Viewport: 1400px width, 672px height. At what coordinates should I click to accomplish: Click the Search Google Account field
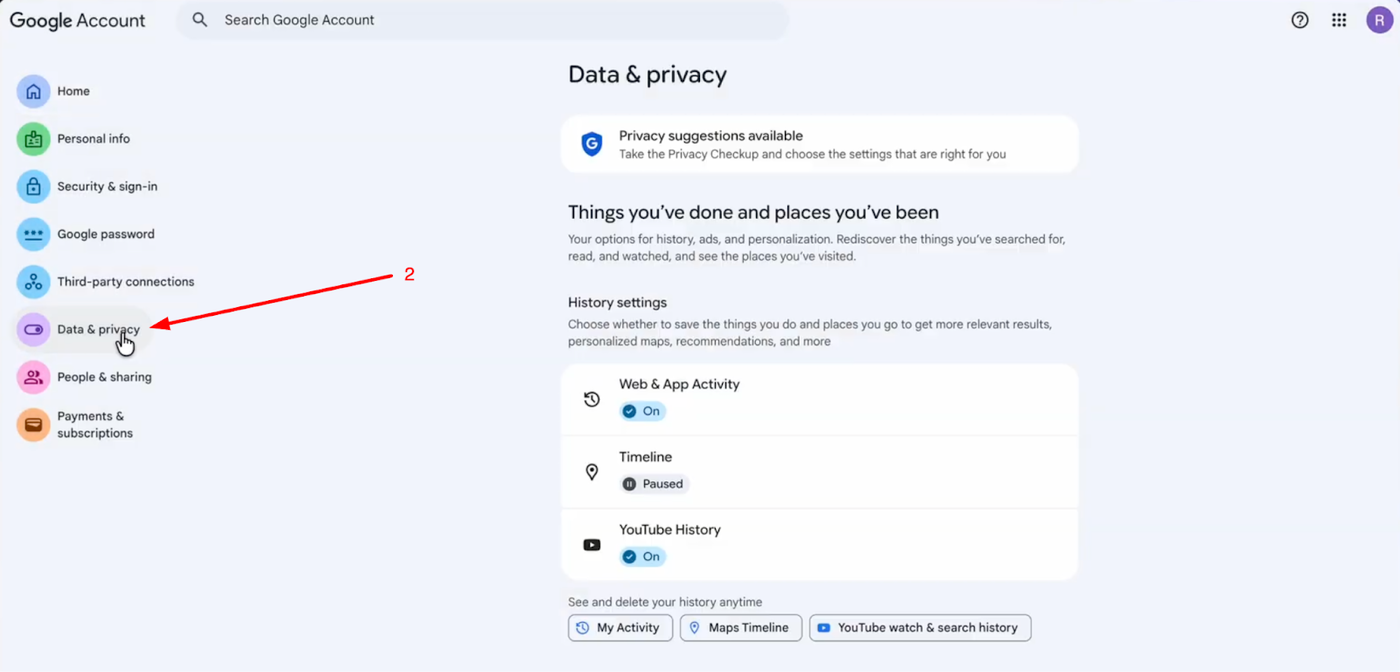tap(480, 20)
